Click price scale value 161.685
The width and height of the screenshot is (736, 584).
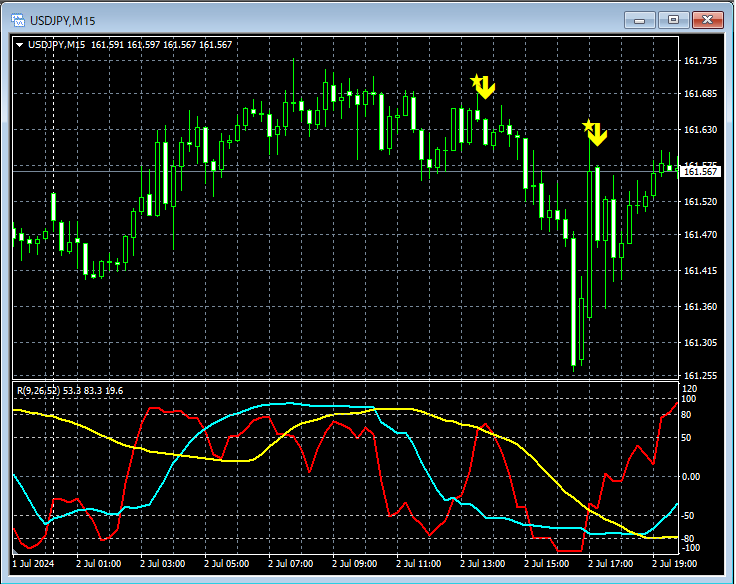coord(700,94)
